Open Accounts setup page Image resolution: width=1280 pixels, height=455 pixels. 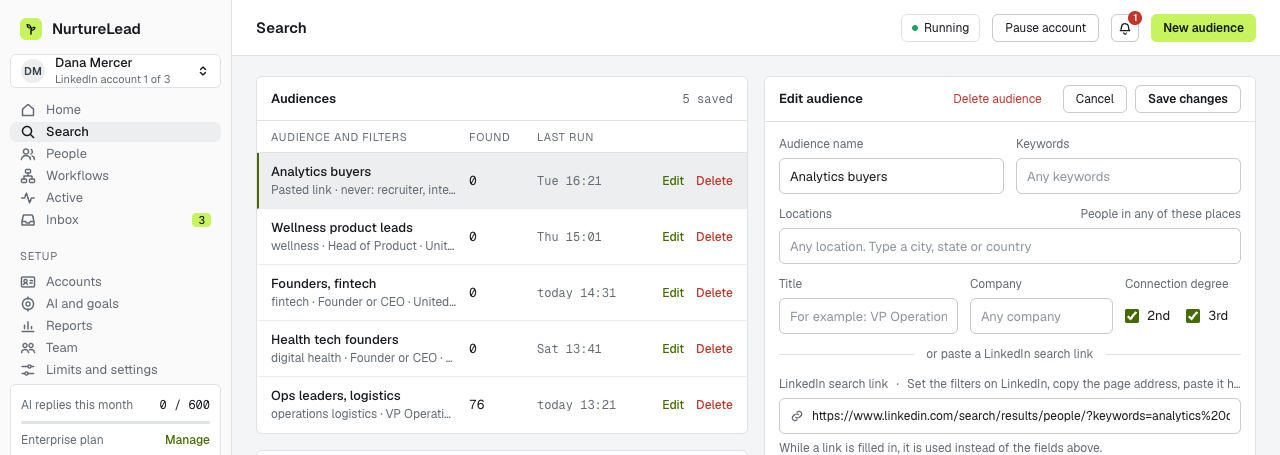pyautogui.click(x=115, y=282)
